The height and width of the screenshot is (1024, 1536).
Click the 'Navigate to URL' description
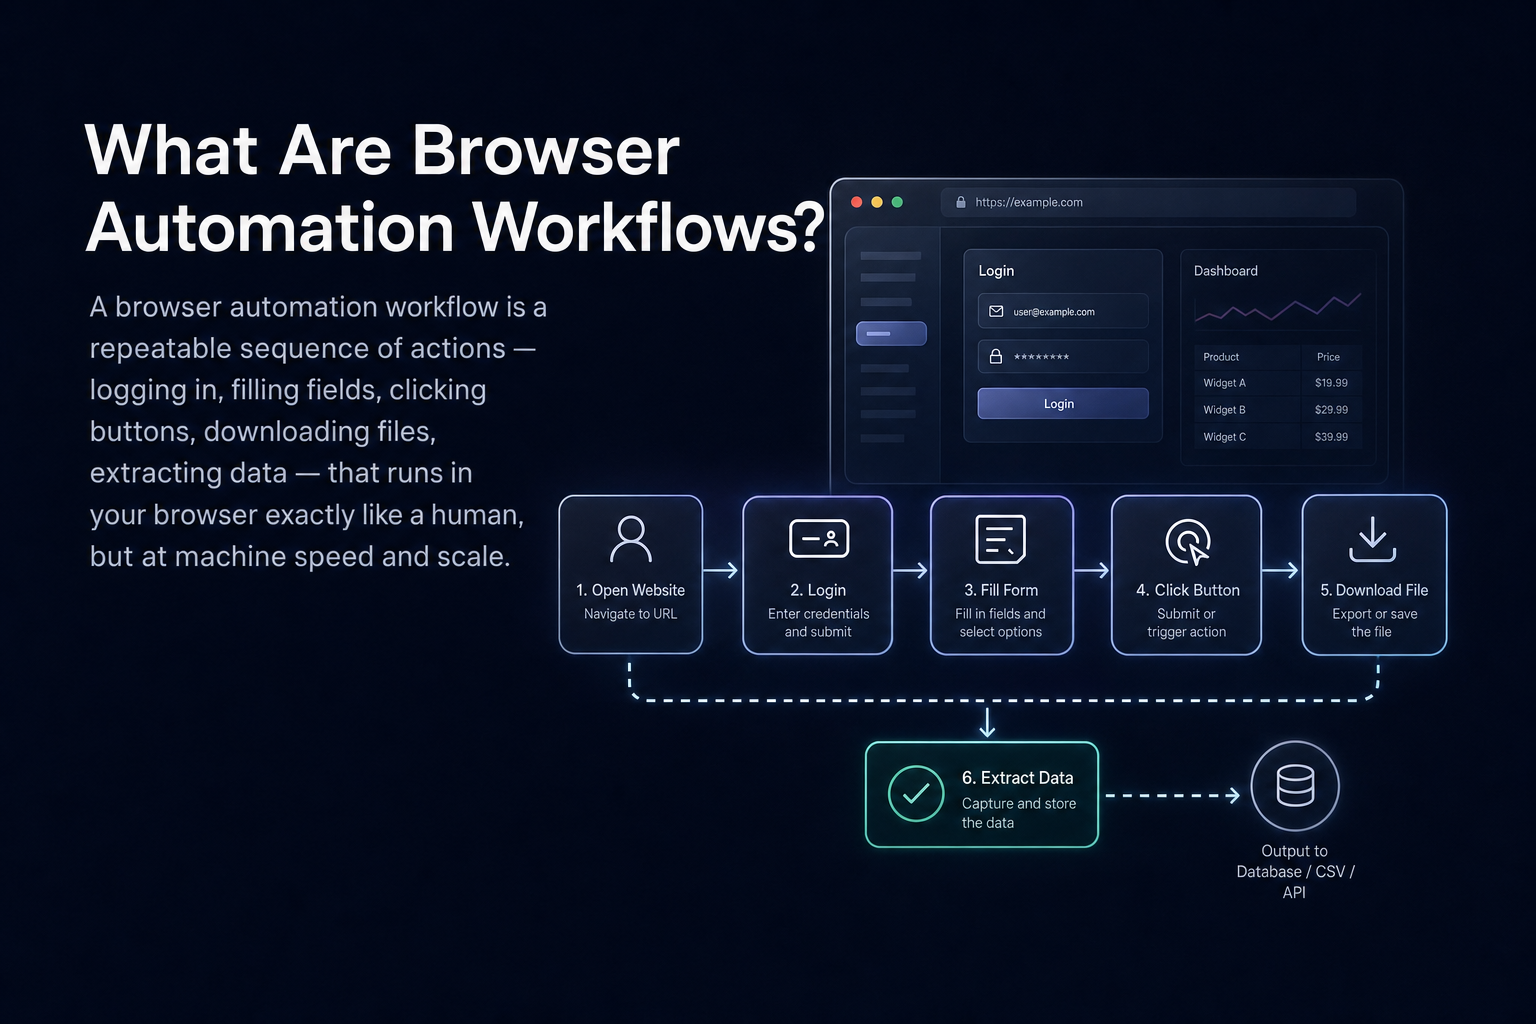coord(631,614)
